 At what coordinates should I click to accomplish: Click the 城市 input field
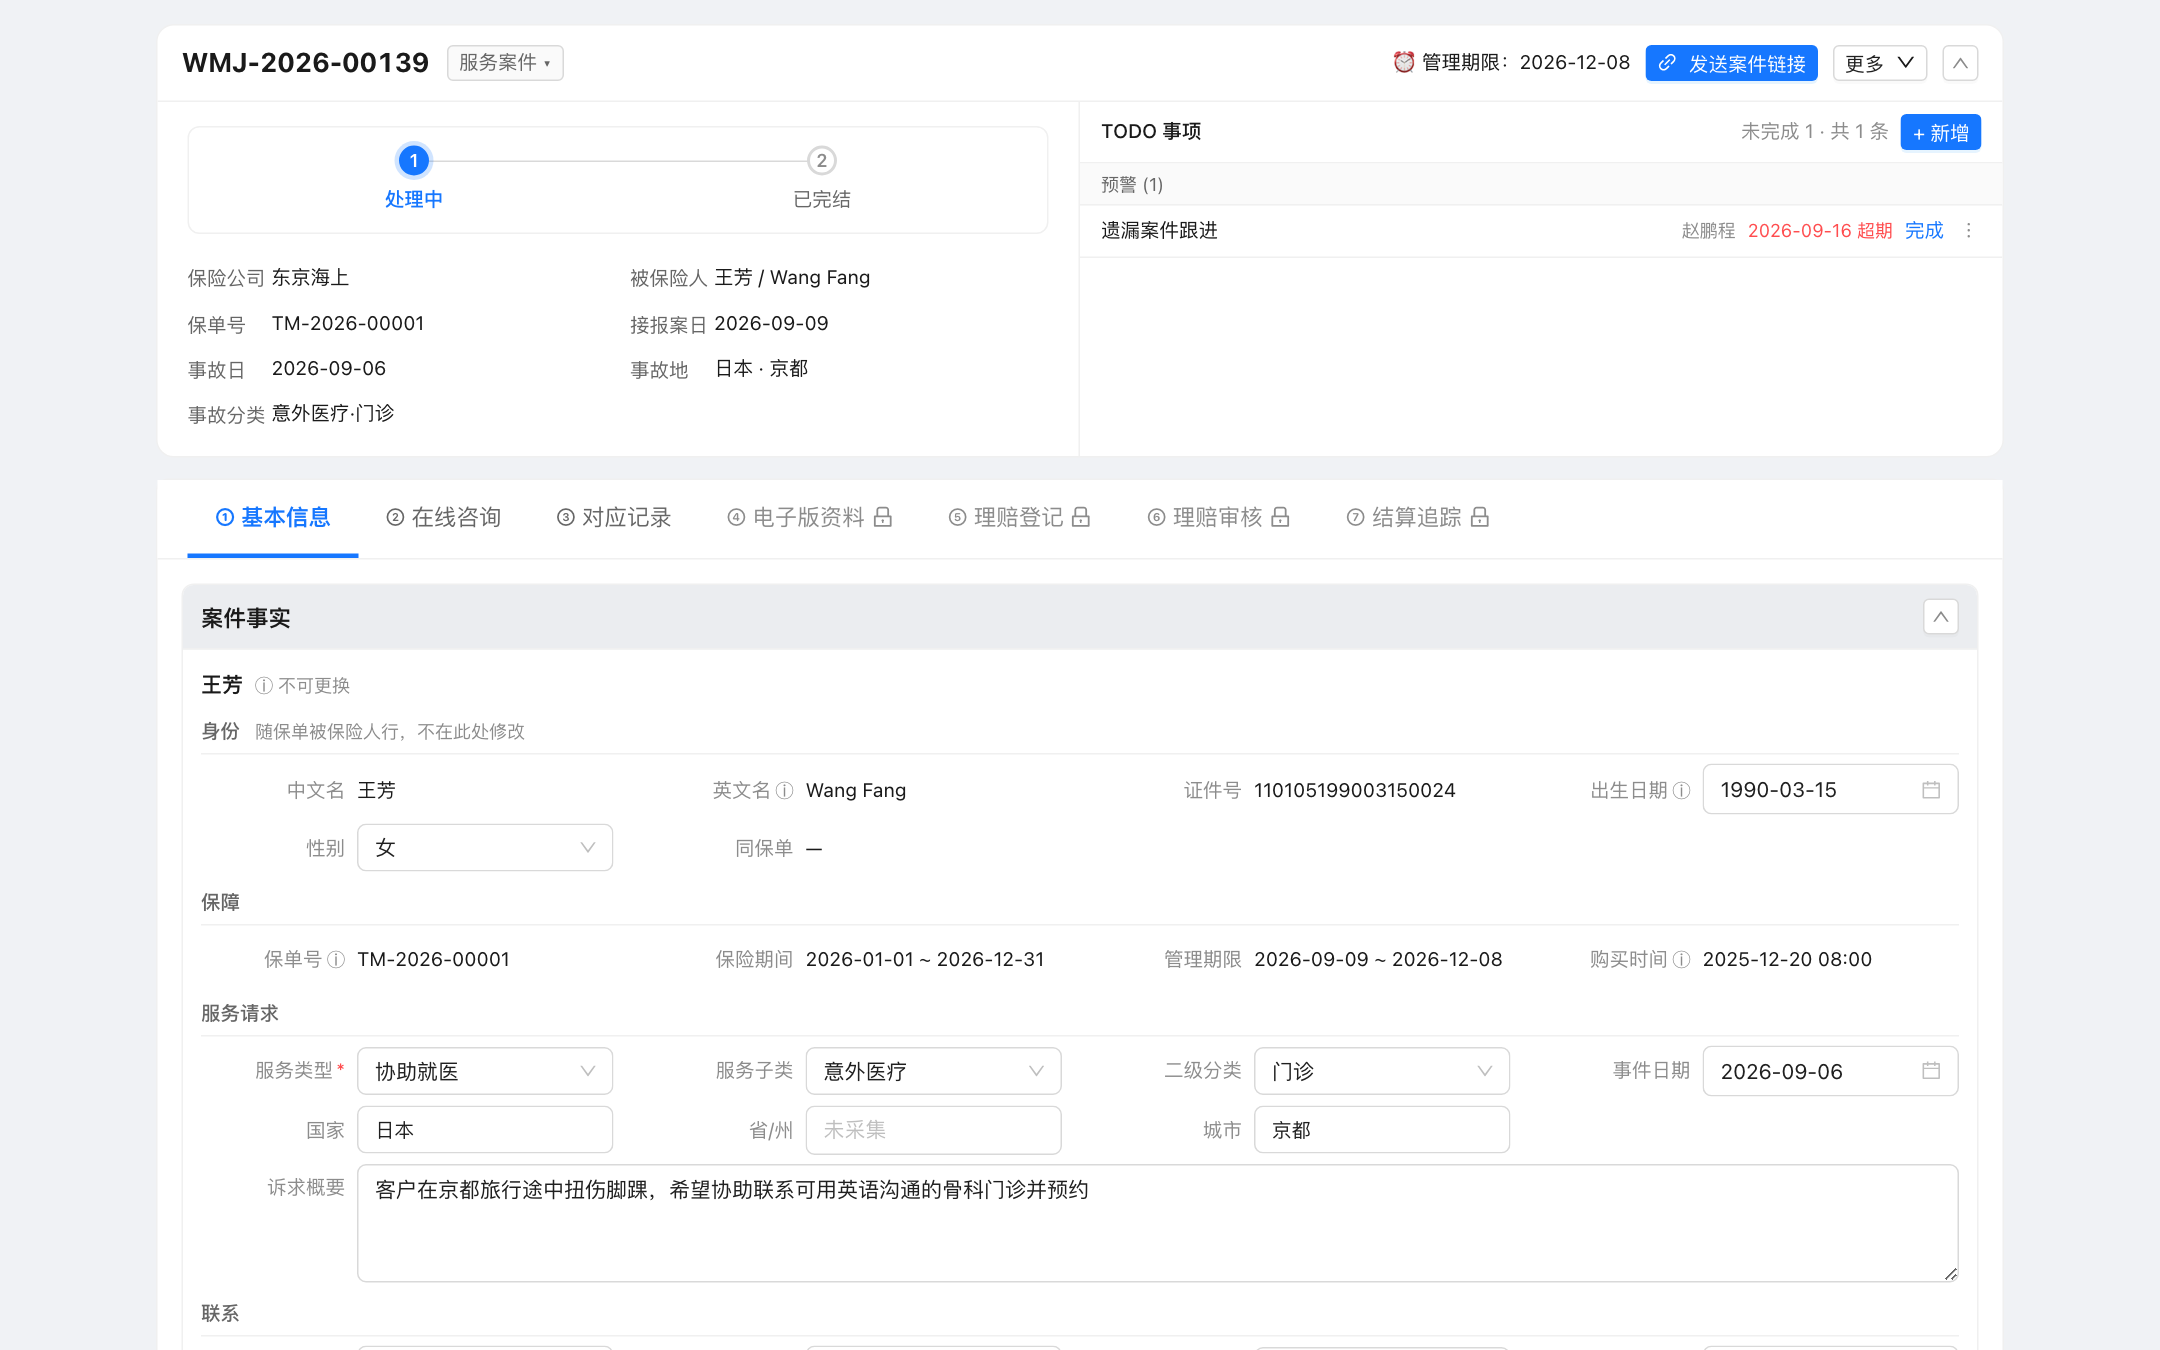coord(1382,1130)
